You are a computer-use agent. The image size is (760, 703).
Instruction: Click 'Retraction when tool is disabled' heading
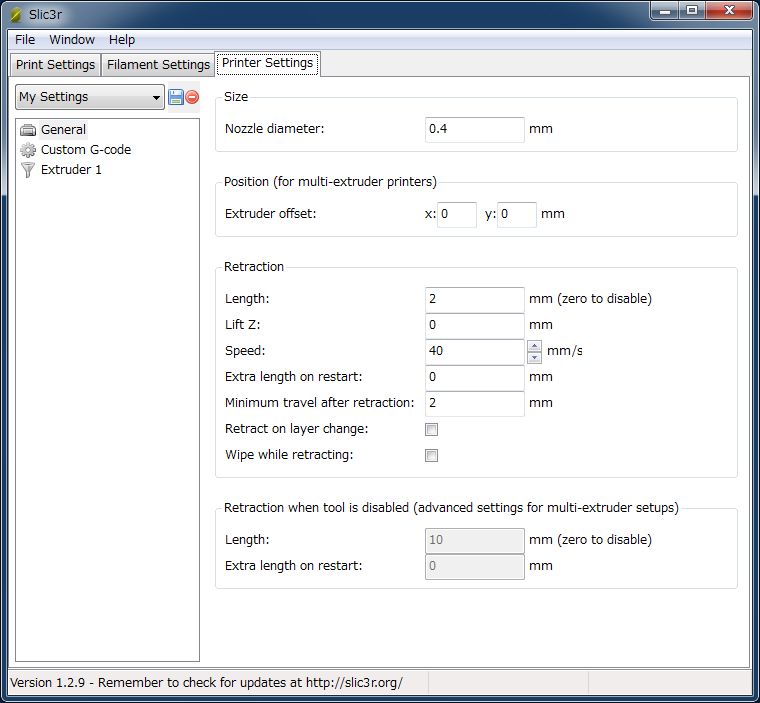coord(451,508)
